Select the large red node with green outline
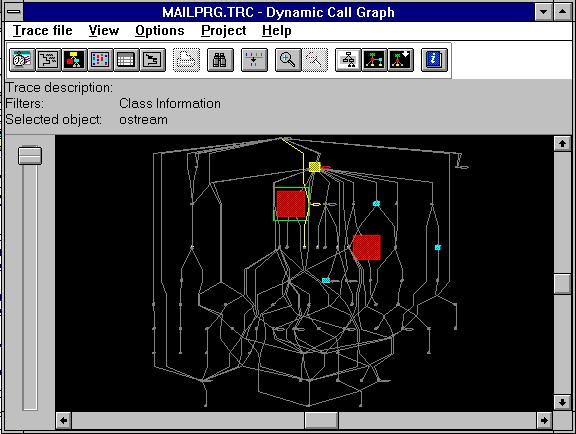This screenshot has height=434, width=576. click(291, 204)
